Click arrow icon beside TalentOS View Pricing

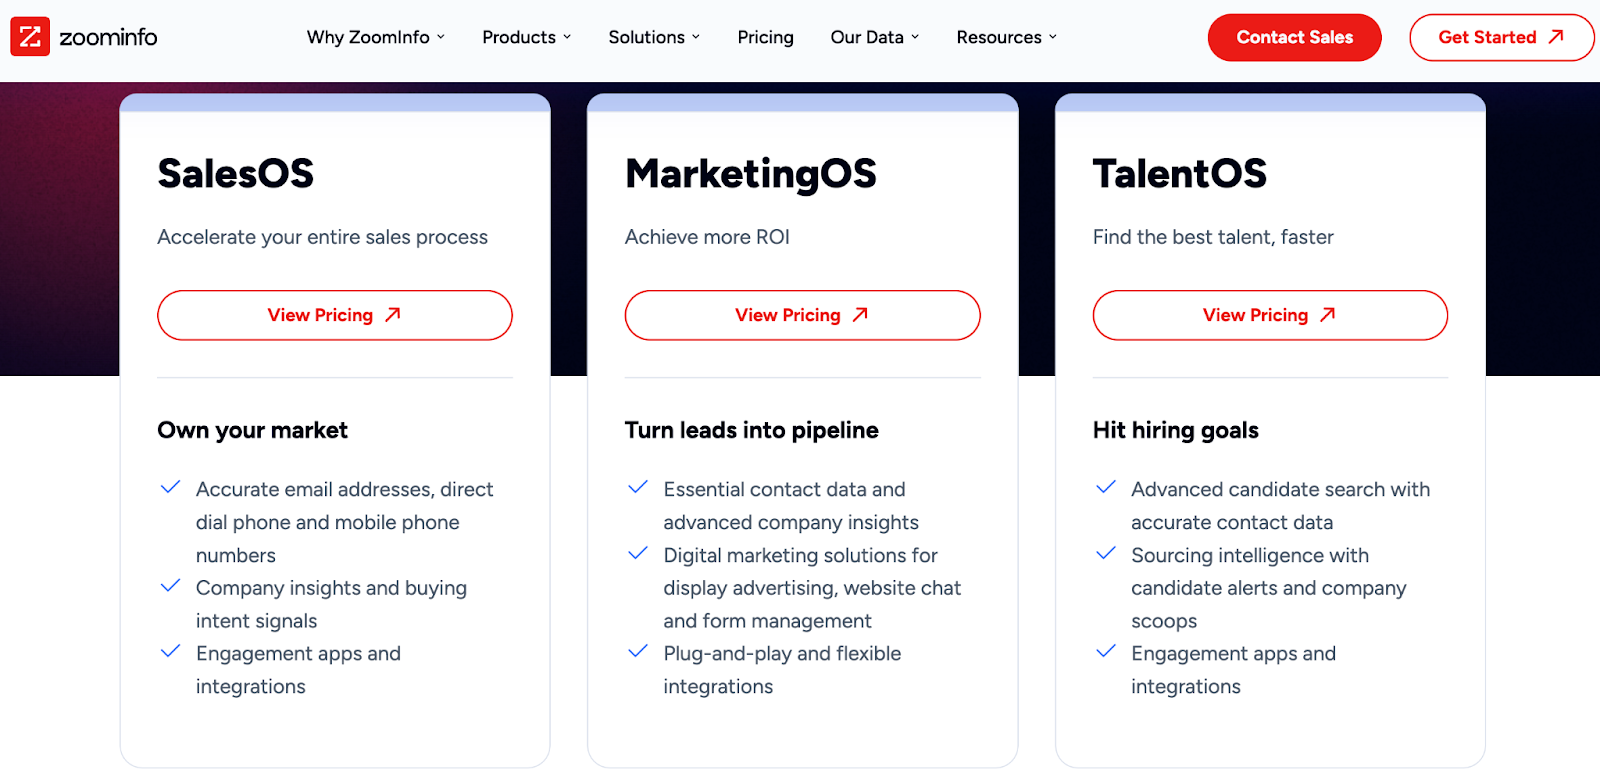[x=1328, y=315]
